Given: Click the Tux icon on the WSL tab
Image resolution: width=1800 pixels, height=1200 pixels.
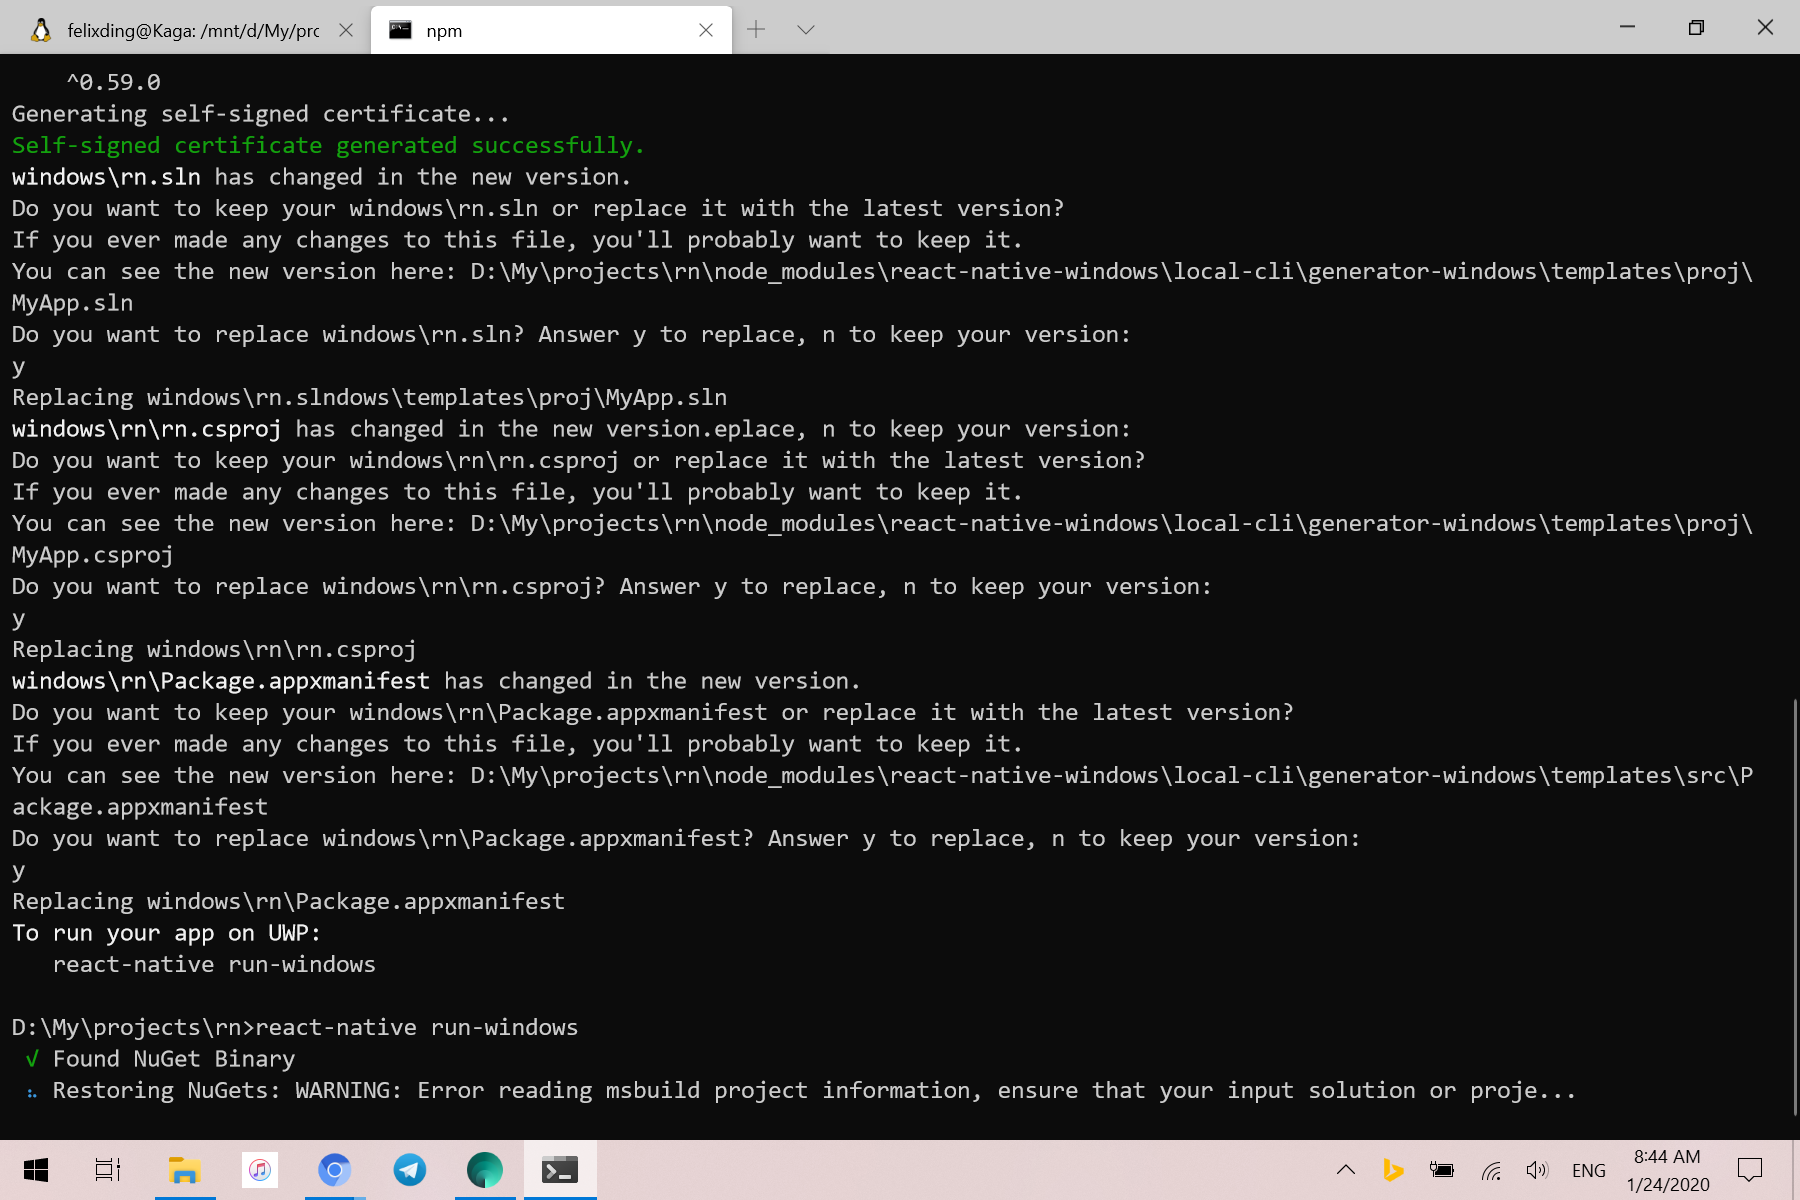Looking at the screenshot, I should coord(39,29).
